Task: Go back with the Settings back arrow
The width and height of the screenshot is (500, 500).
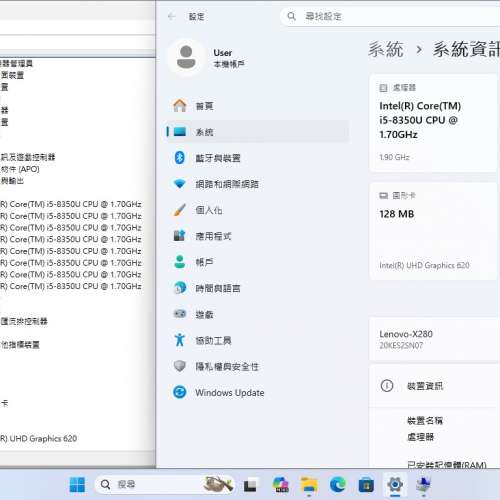Action: 172,16
